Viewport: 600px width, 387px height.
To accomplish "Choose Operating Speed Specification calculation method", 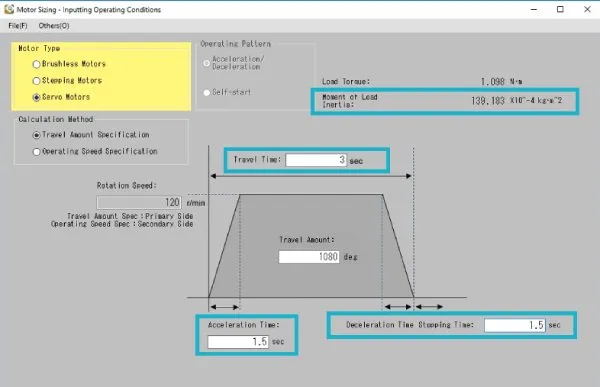I will pyautogui.click(x=37, y=152).
